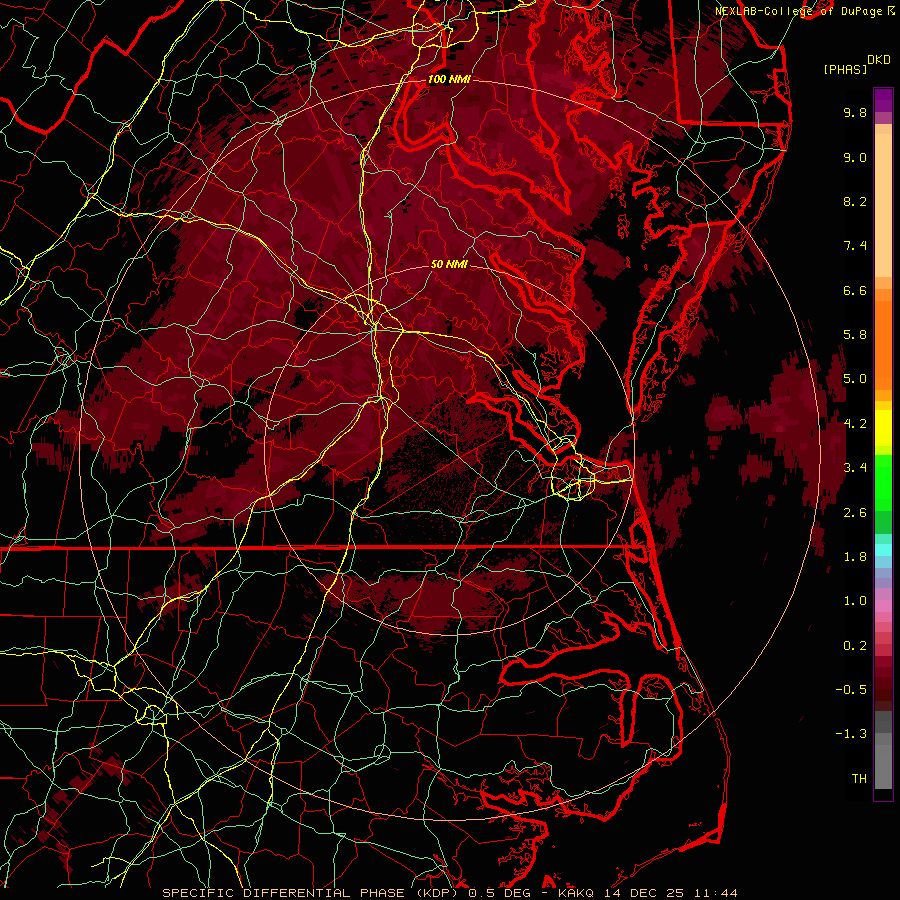Click the 100 NMI range ring label

(x=449, y=79)
